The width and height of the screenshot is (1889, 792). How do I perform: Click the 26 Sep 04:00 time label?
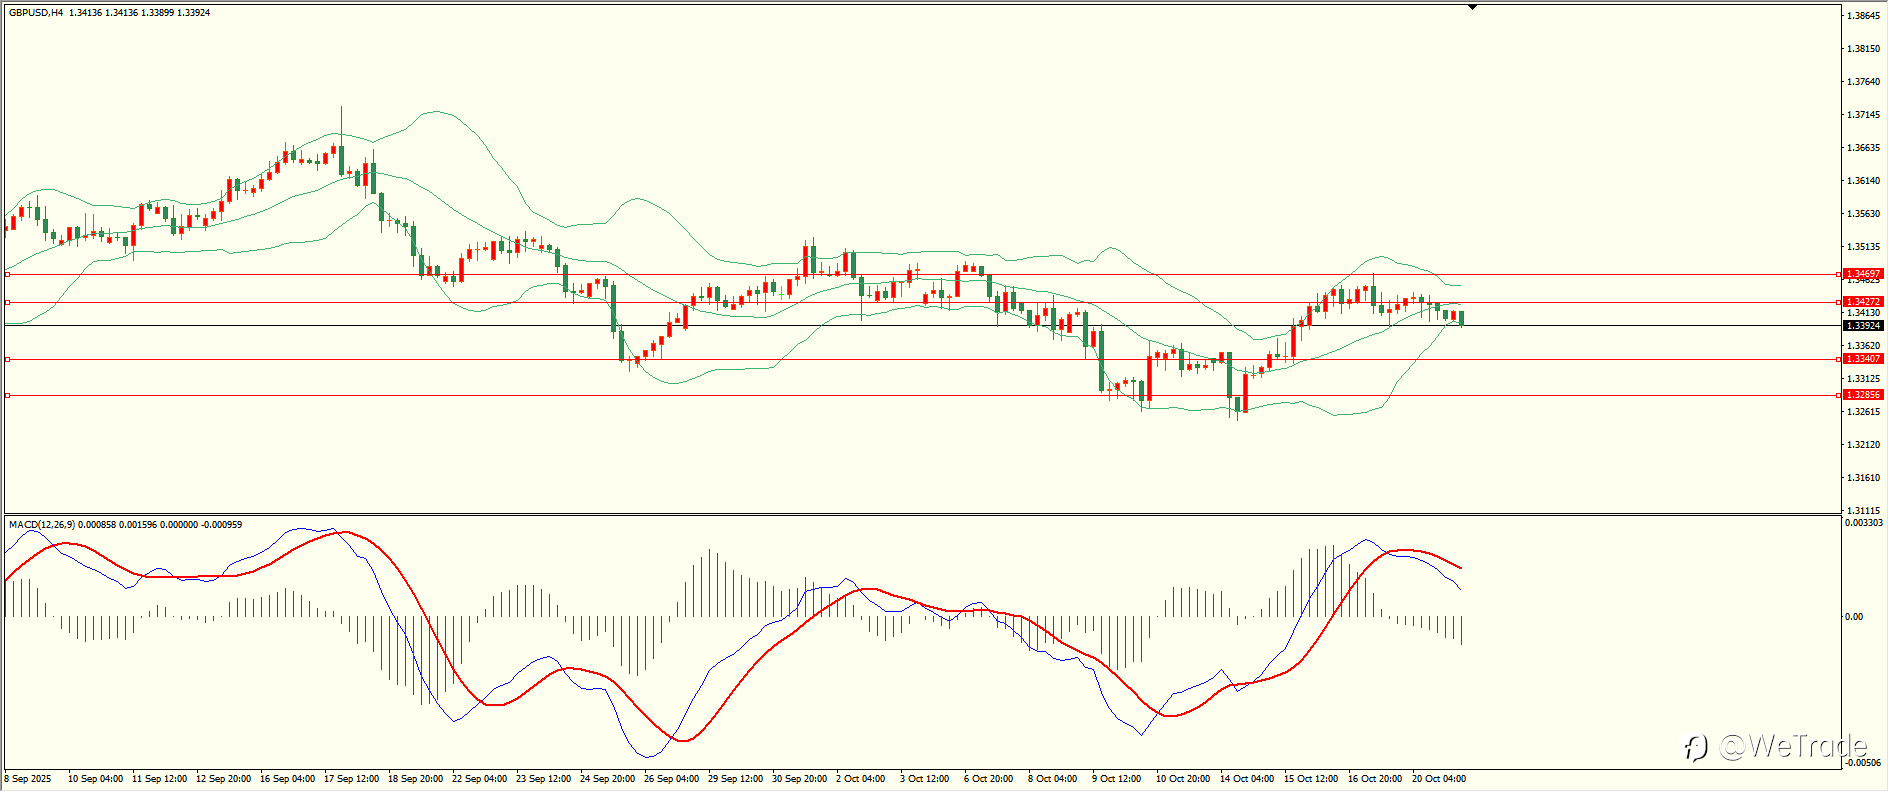point(671,779)
